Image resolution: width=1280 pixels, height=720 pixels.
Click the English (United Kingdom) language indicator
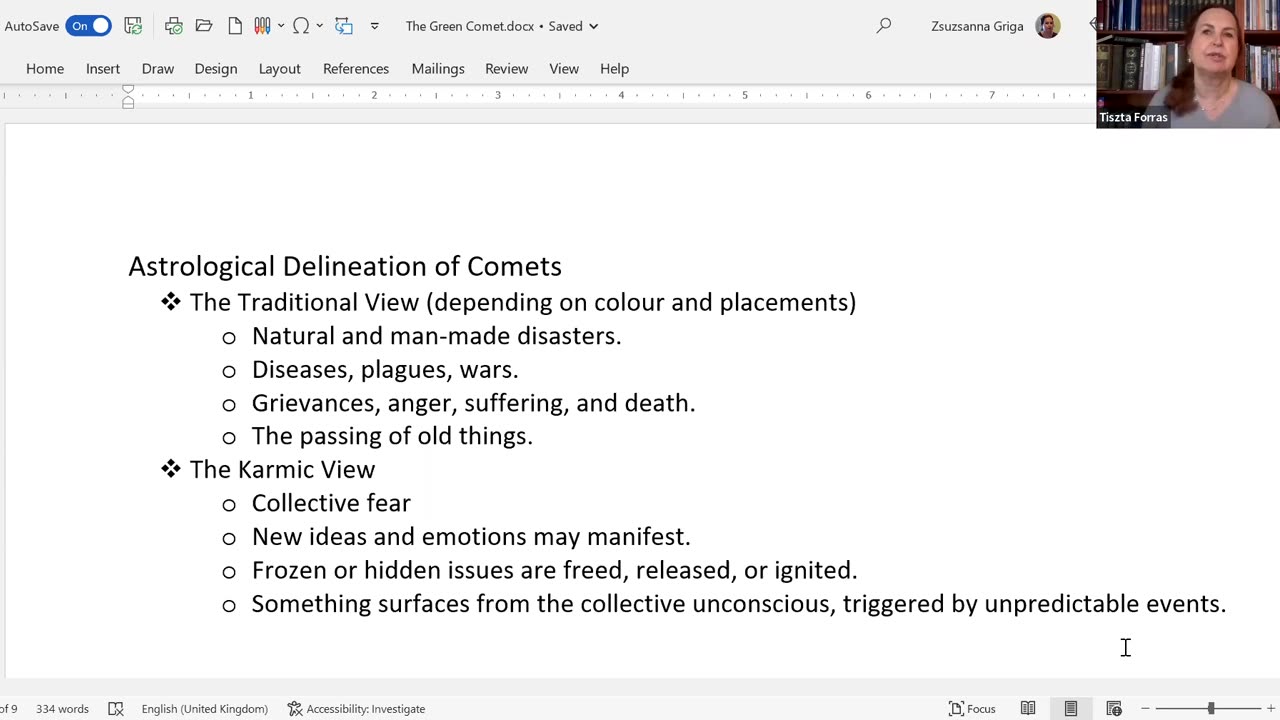(x=205, y=709)
